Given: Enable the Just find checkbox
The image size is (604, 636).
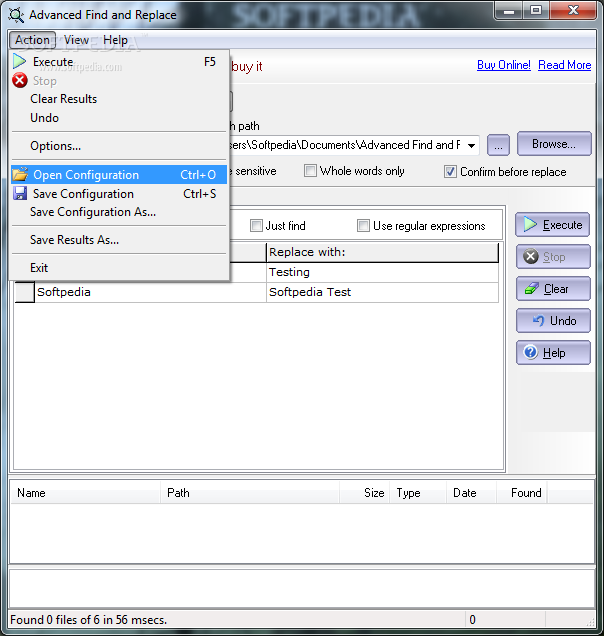Looking at the screenshot, I should [256, 226].
